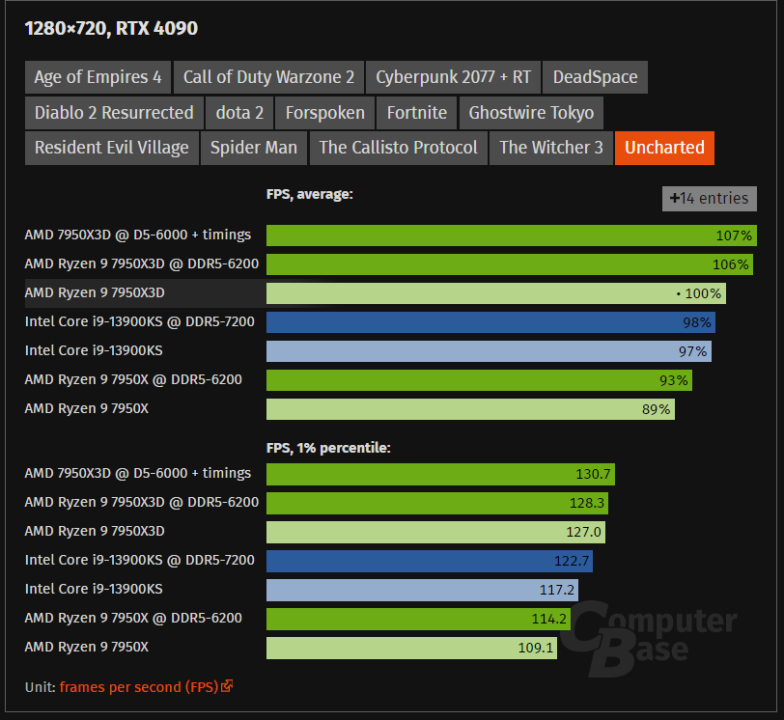Select the DeadSpace game tab

point(595,78)
